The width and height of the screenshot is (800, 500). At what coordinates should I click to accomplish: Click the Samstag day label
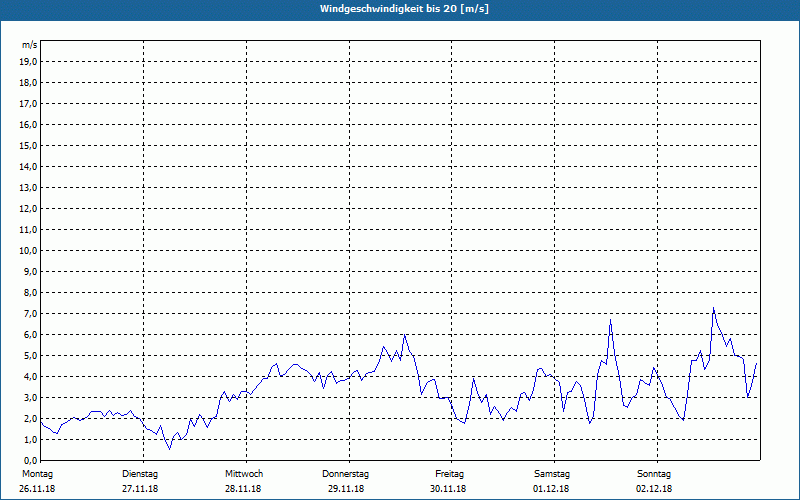[x=552, y=474]
